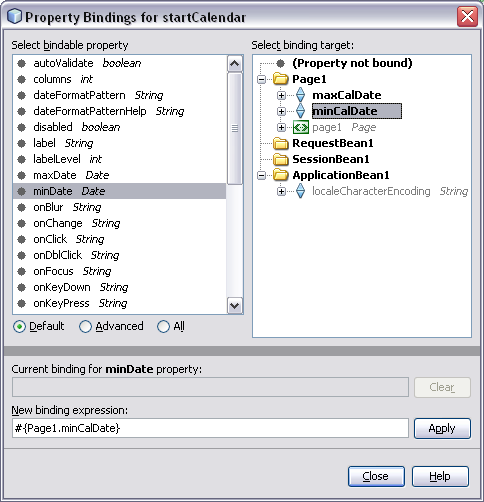Click the localeCharacterEncoding diamond icon
This screenshot has width=484, height=502.
click(x=300, y=191)
